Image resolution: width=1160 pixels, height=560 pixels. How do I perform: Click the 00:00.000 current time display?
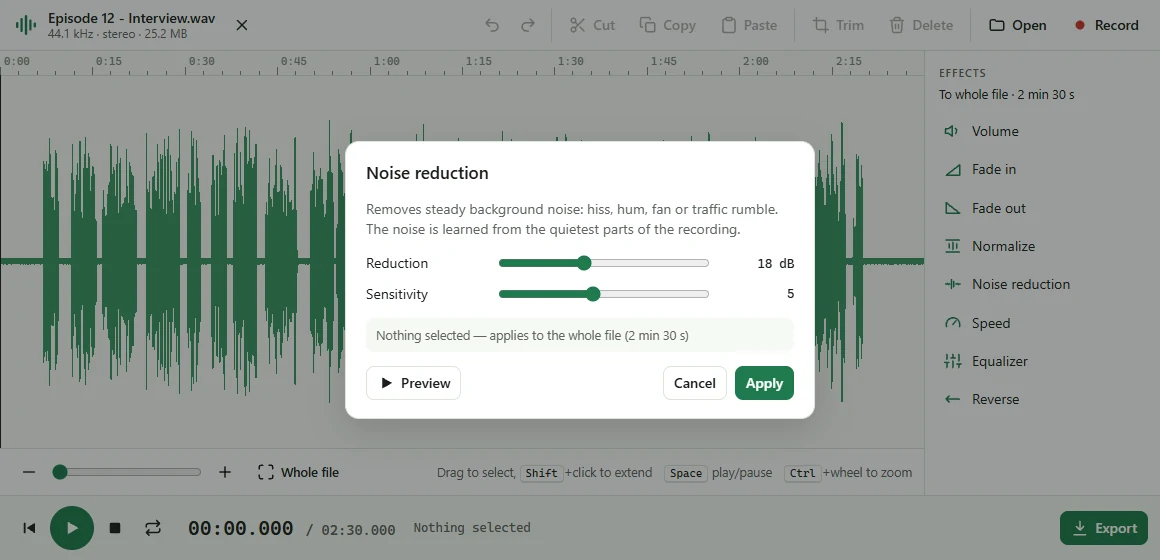(240, 528)
